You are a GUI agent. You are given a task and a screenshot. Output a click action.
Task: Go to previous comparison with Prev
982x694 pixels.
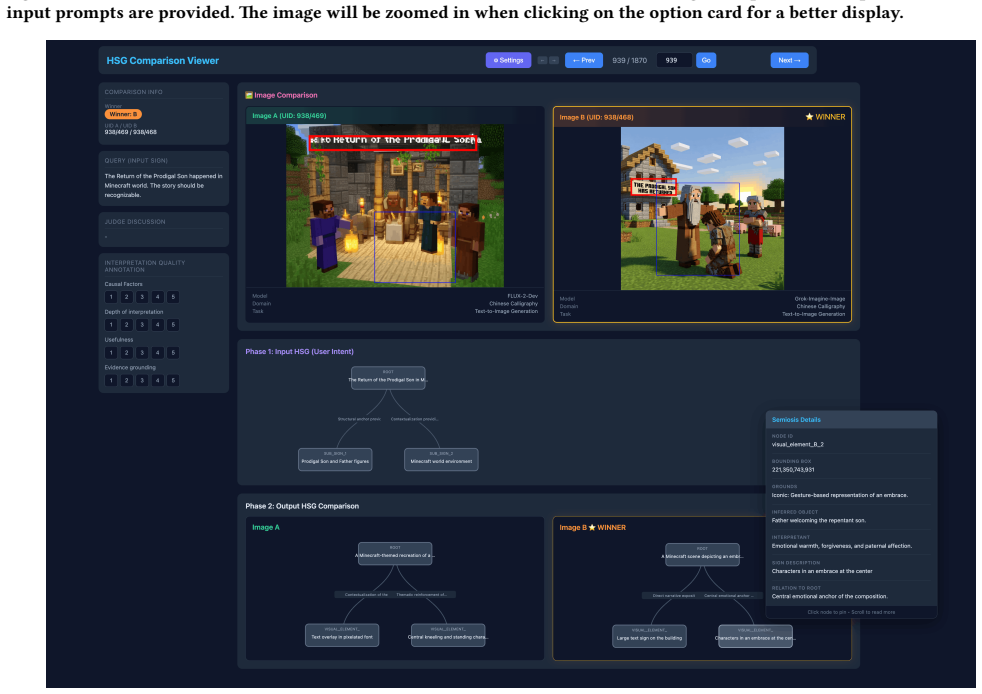[584, 60]
